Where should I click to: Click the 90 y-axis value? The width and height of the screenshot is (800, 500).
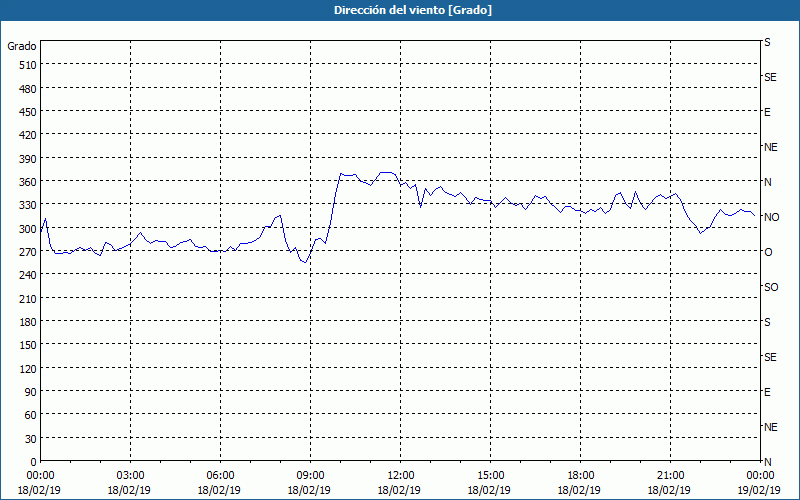point(31,392)
